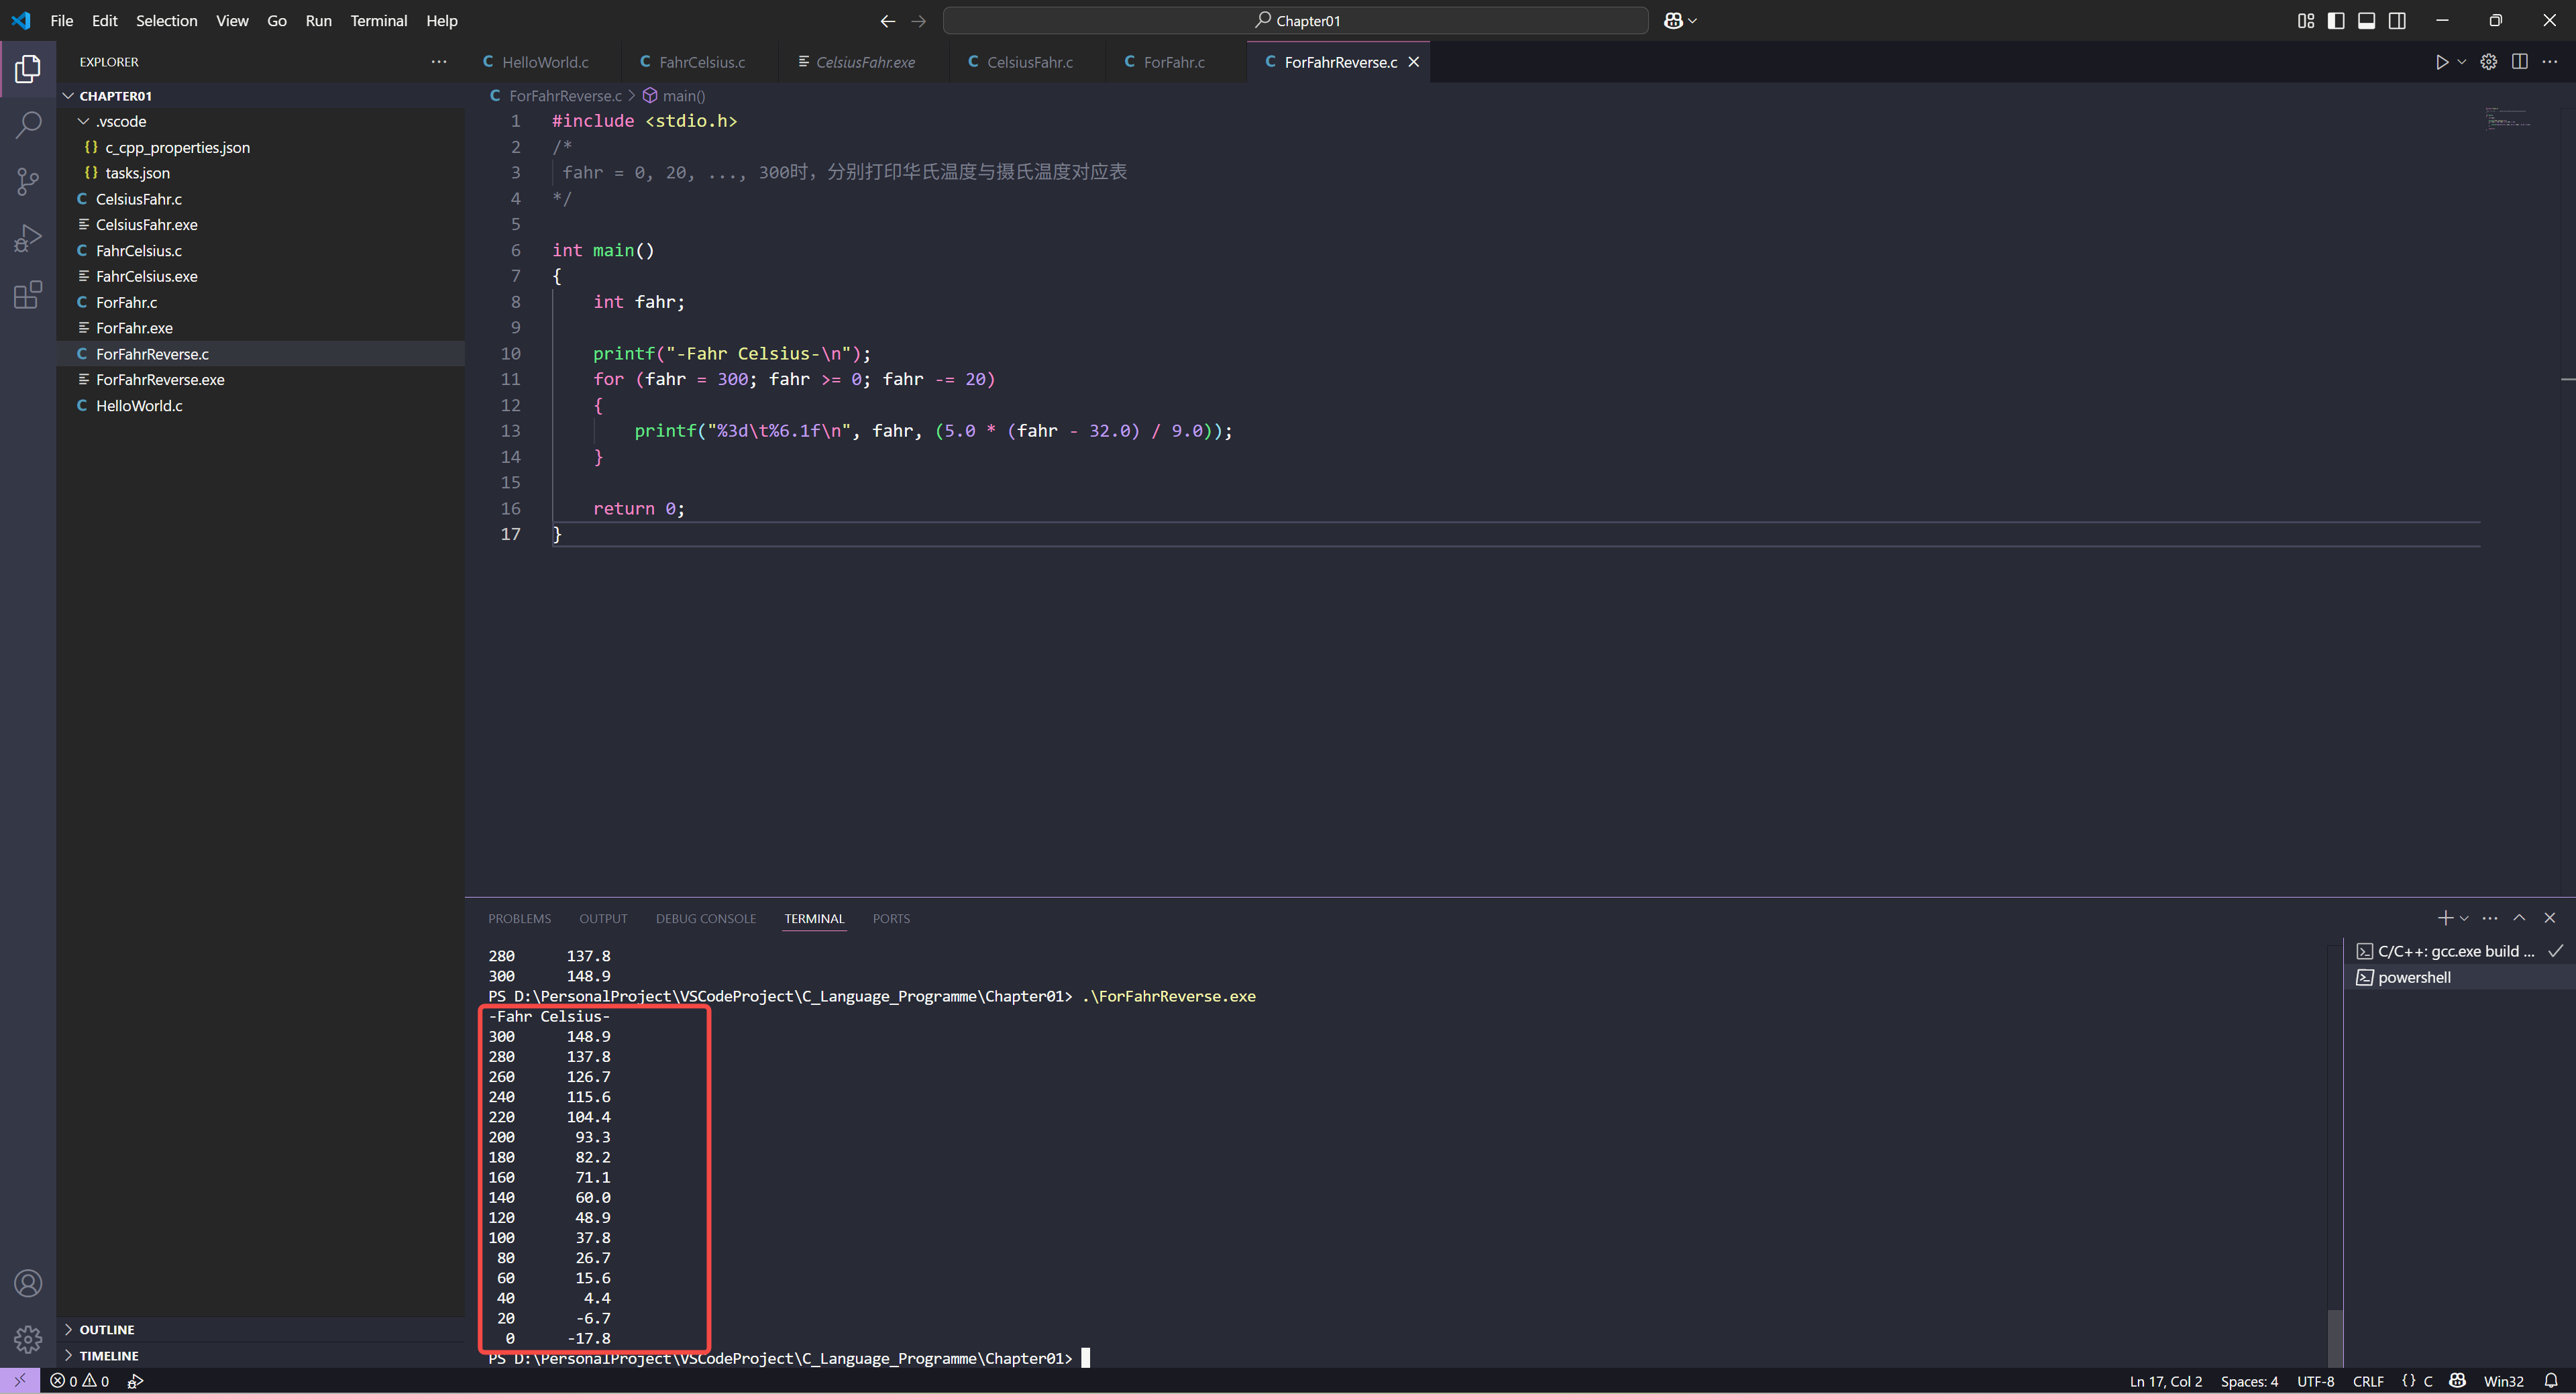This screenshot has width=2576, height=1394.
Task: Toggle the secondary side bar layout button
Action: click(2397, 21)
